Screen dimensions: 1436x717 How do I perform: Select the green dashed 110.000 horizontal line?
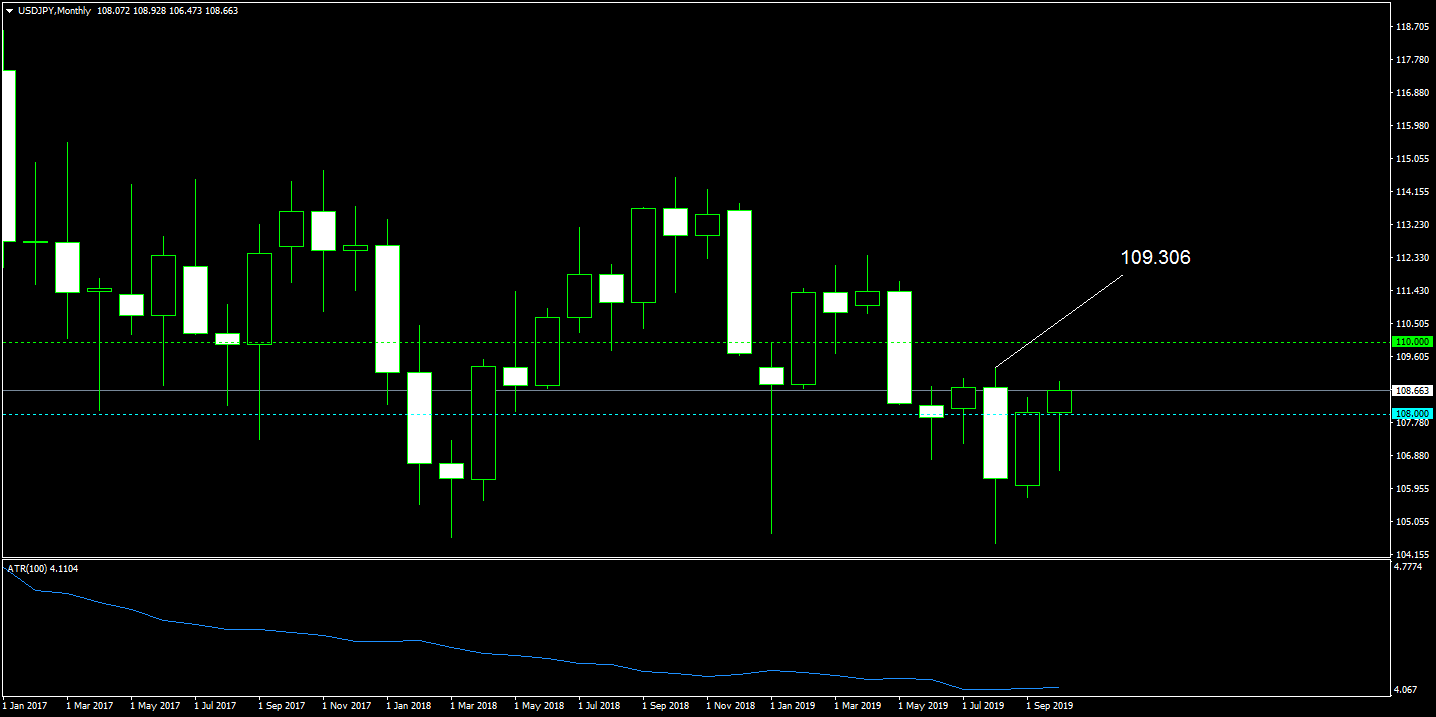(695, 342)
